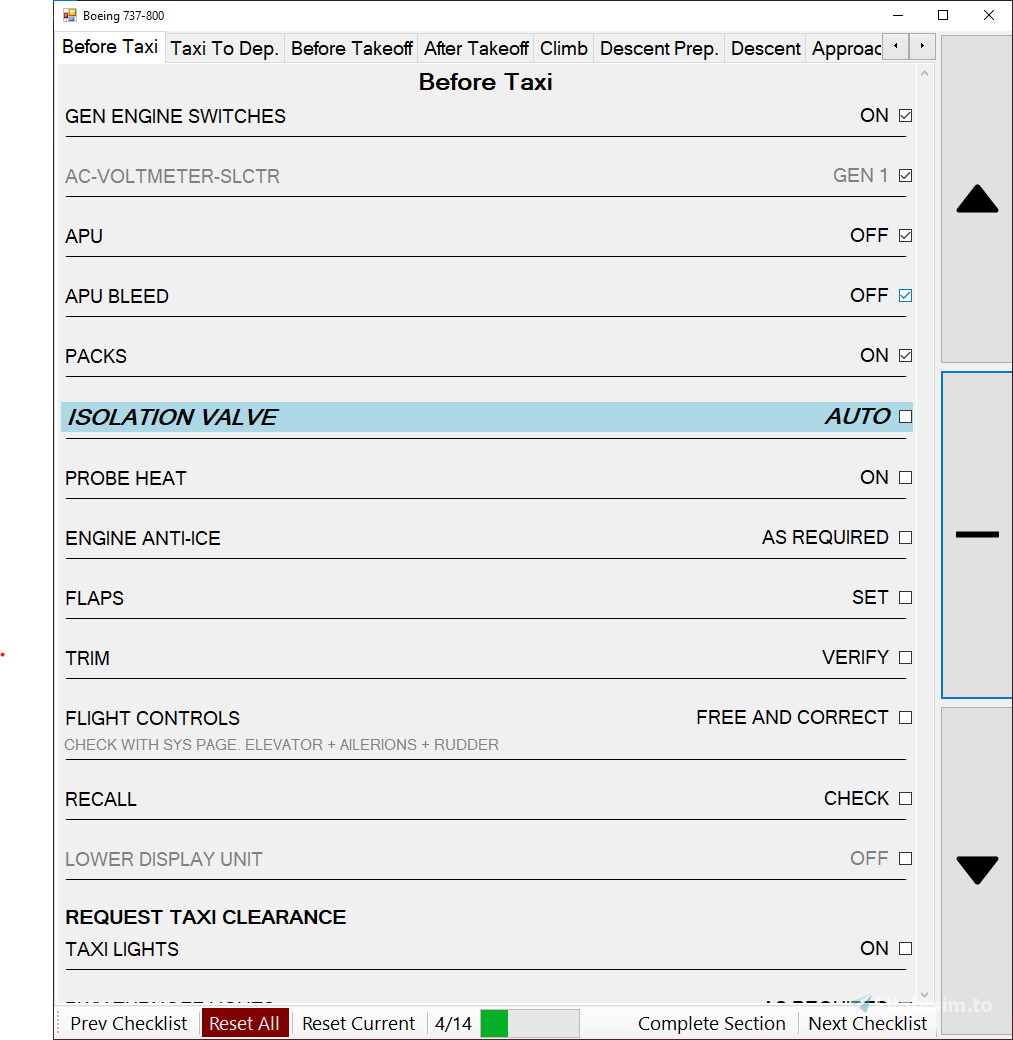Click the Complete Section button

coord(711,1023)
